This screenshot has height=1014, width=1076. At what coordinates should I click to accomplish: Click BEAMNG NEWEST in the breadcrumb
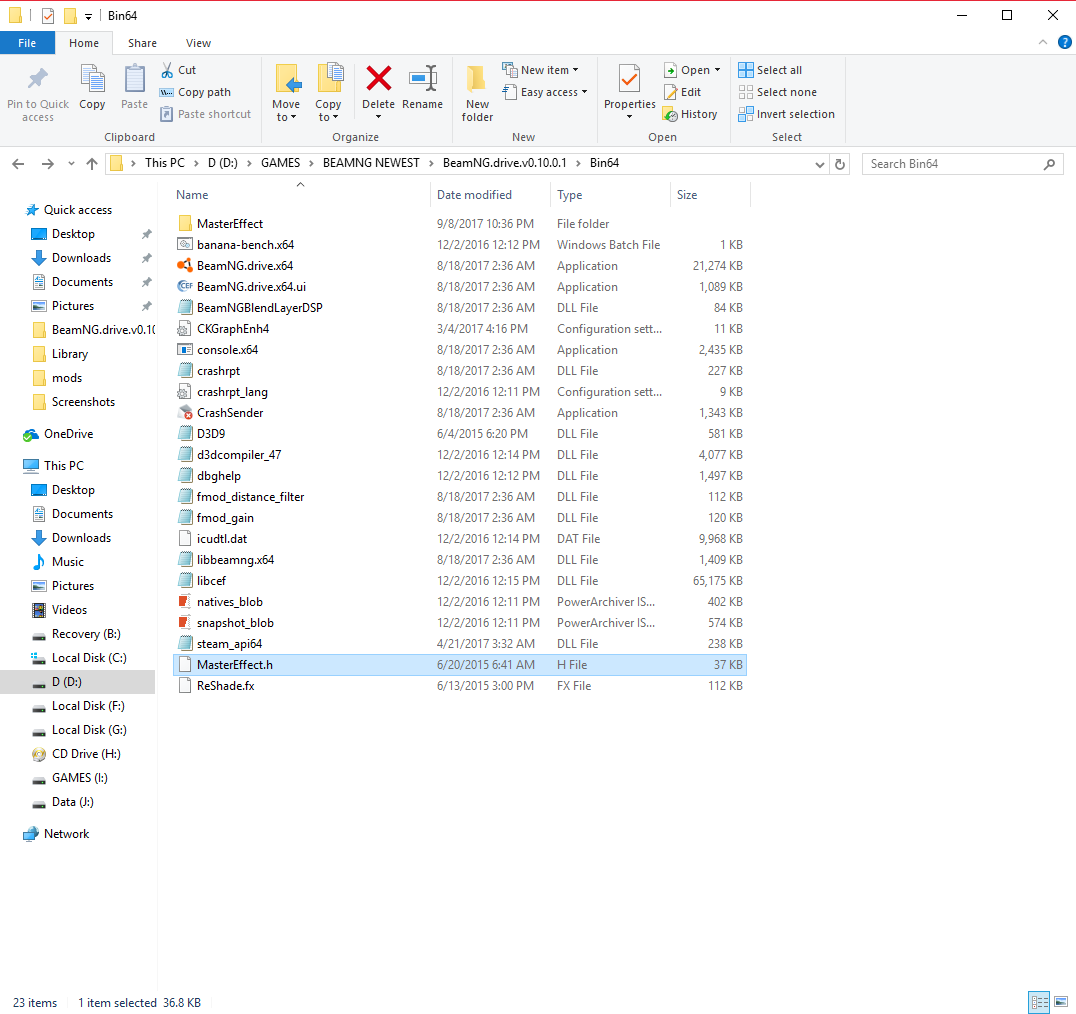371,163
